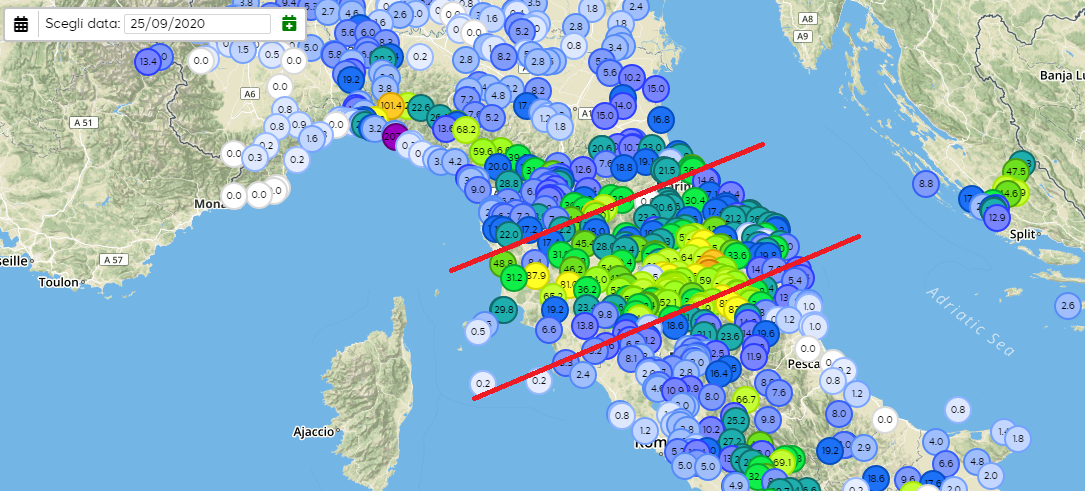Click the 16.8 blue marker on the coast

(x=661, y=119)
